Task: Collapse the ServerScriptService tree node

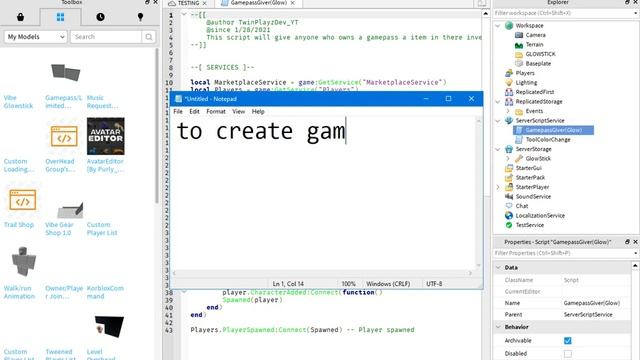Action: pyautogui.click(x=498, y=121)
